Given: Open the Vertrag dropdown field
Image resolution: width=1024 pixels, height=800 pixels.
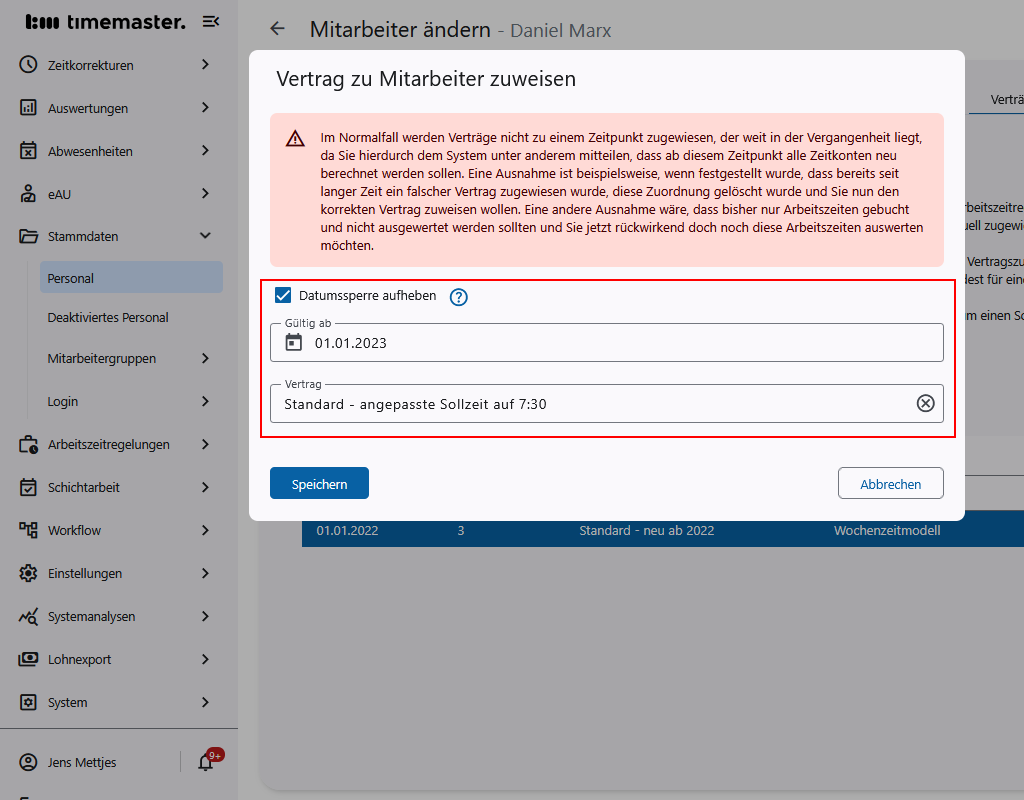Looking at the screenshot, I should coord(590,404).
